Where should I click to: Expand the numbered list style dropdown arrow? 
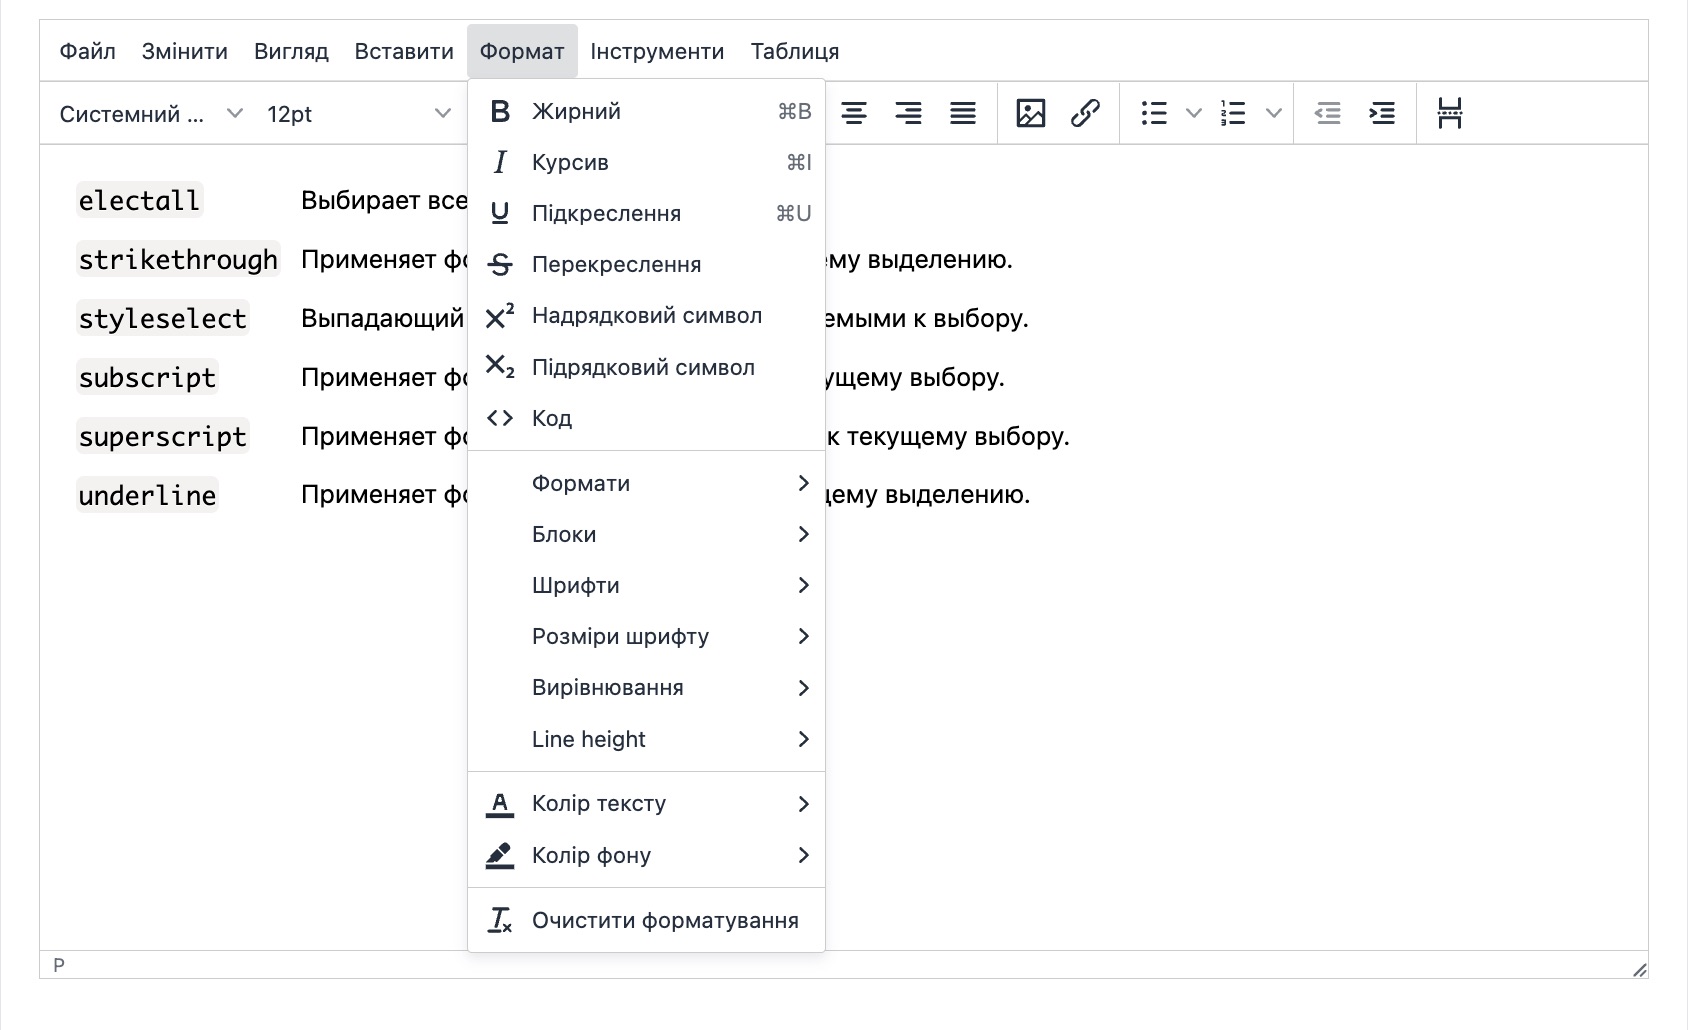1273,114
